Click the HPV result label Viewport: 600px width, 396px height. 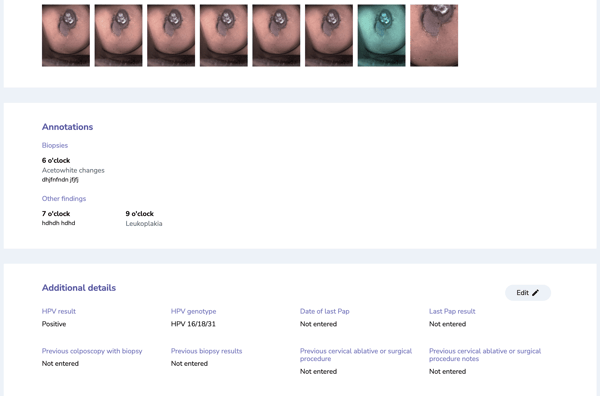(59, 311)
